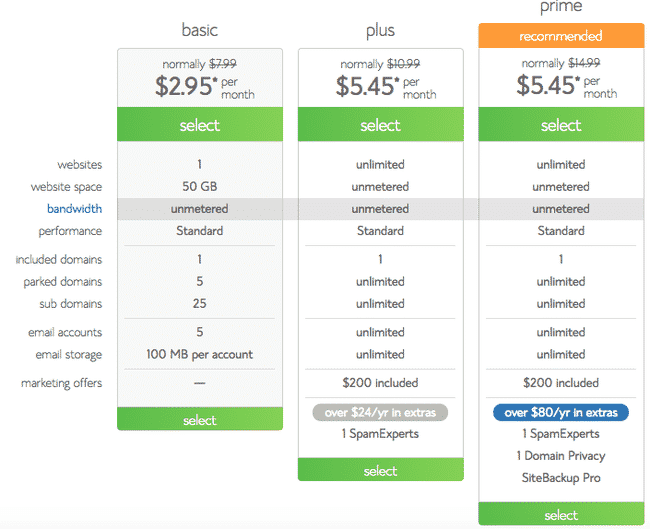650x529 pixels.
Task: Click SiteBackup Pro in prime extras
Action: pyautogui.click(x=561, y=478)
